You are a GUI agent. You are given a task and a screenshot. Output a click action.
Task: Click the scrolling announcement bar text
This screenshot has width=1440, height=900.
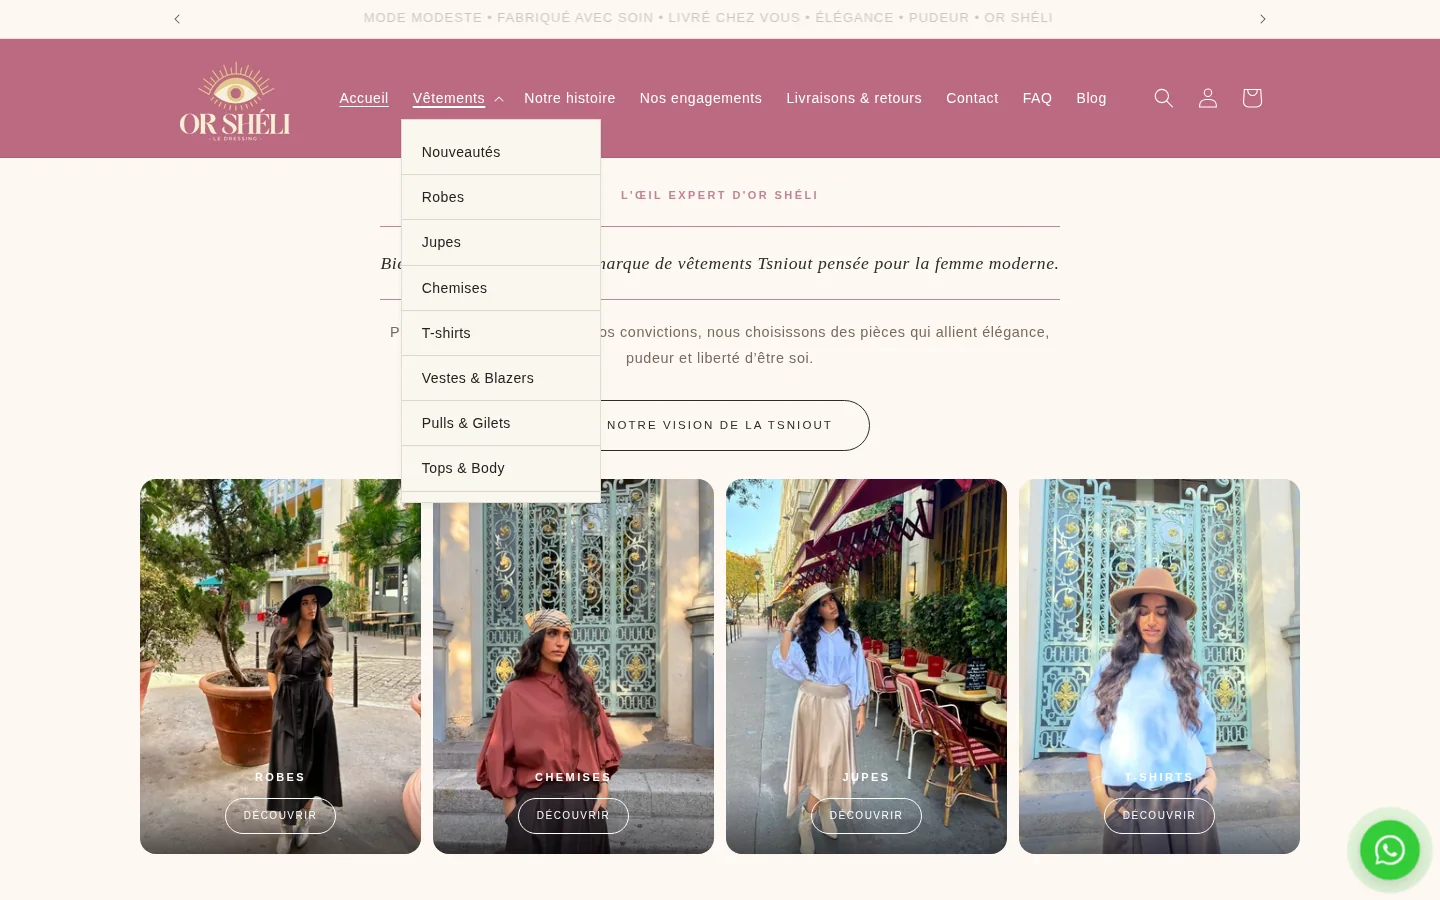(708, 18)
